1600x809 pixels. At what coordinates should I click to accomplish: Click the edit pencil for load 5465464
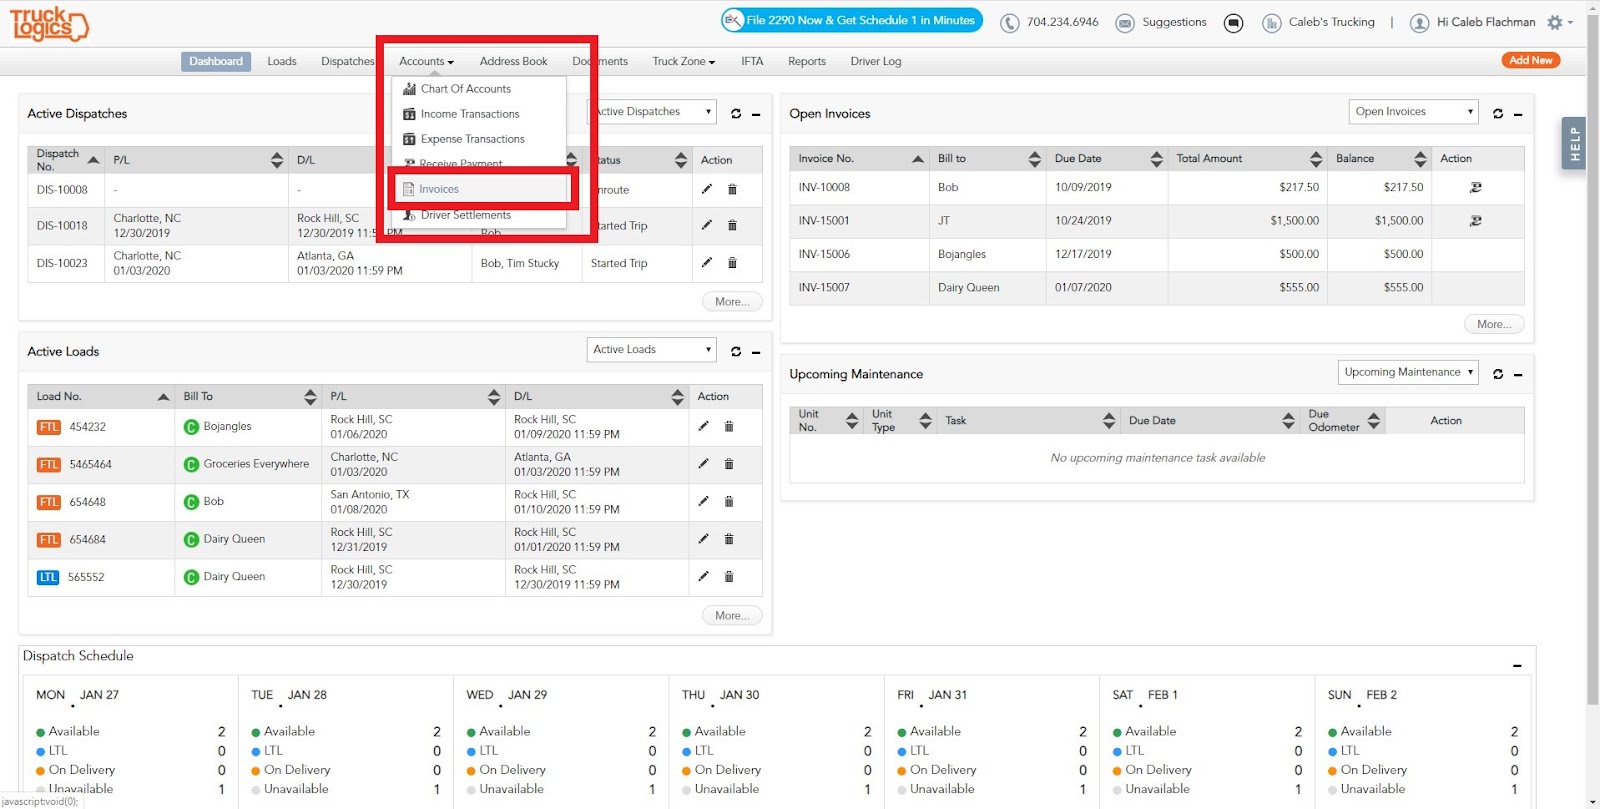coord(704,464)
